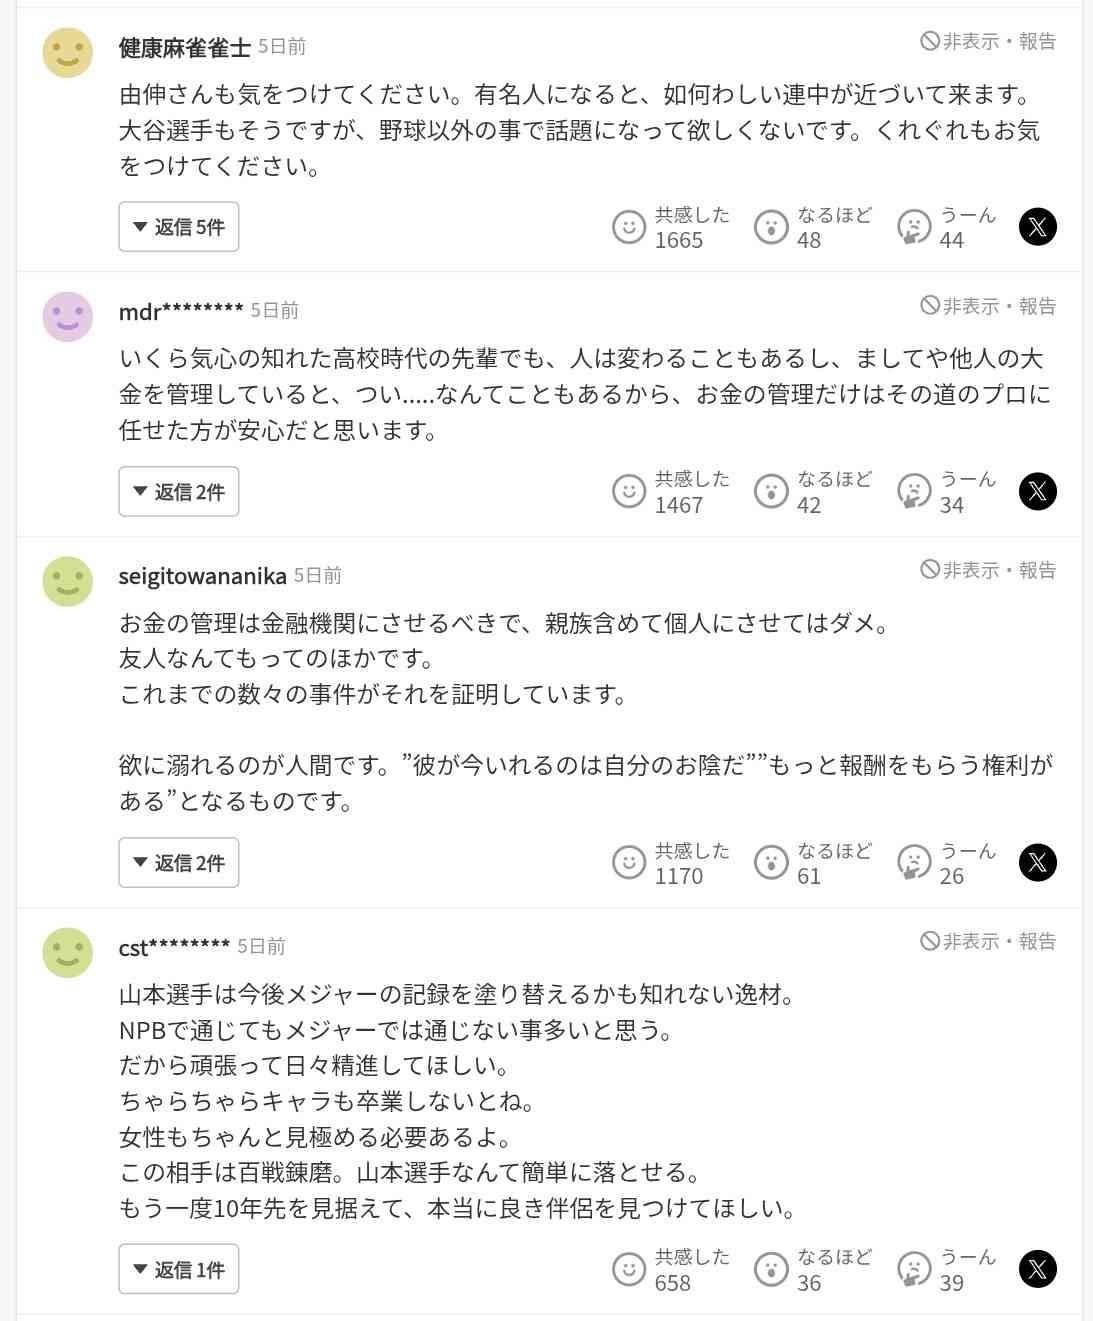Expand 返信1件 replies on cst******** comment

(179, 1269)
